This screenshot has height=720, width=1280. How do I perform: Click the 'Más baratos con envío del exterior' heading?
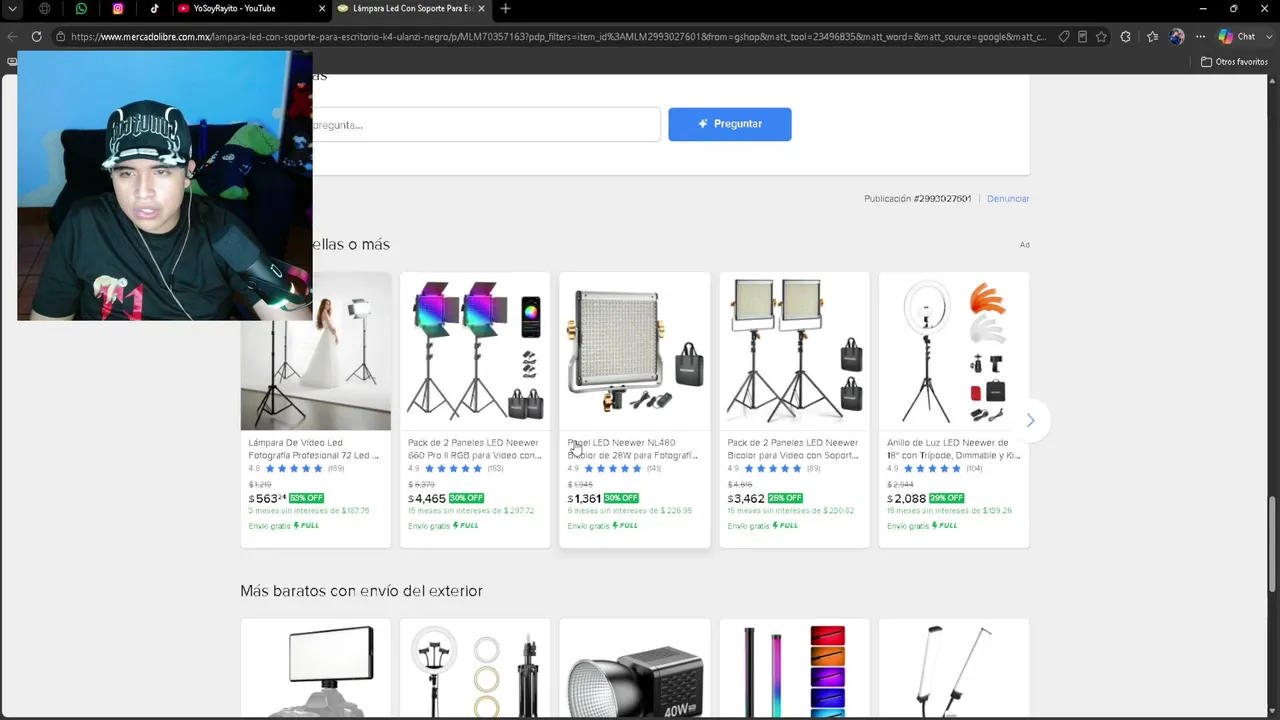361,591
